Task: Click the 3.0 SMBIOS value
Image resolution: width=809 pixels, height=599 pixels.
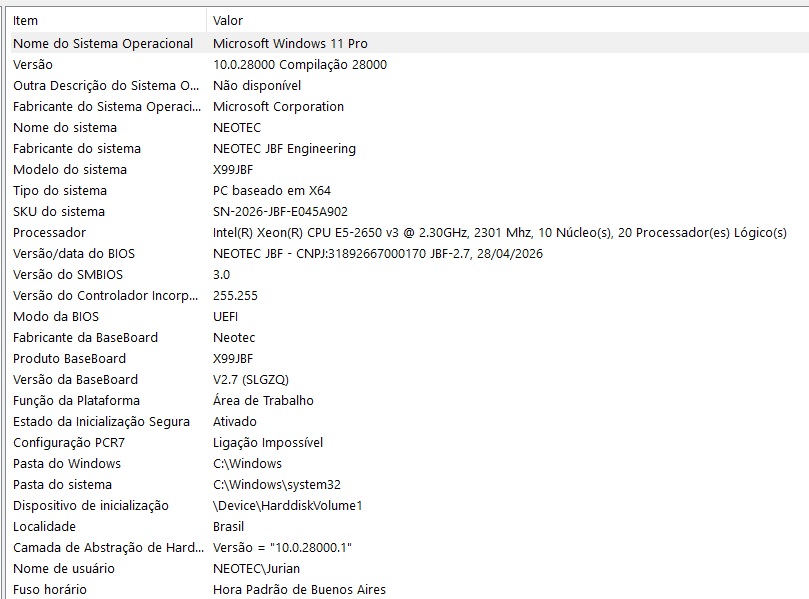Action: tap(221, 274)
